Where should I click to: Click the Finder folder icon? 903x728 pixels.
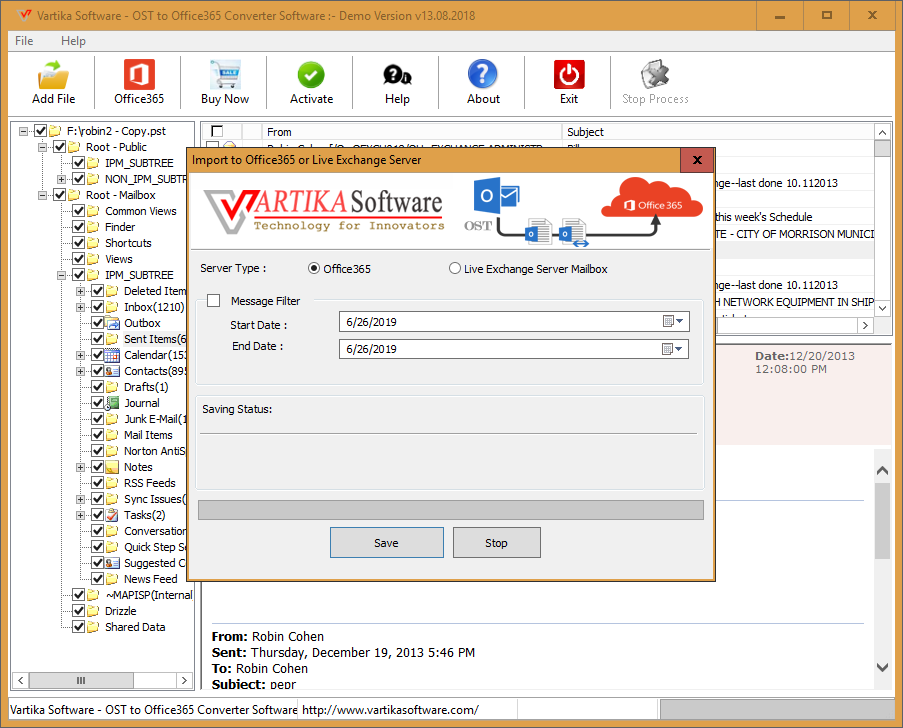pyautogui.click(x=93, y=227)
